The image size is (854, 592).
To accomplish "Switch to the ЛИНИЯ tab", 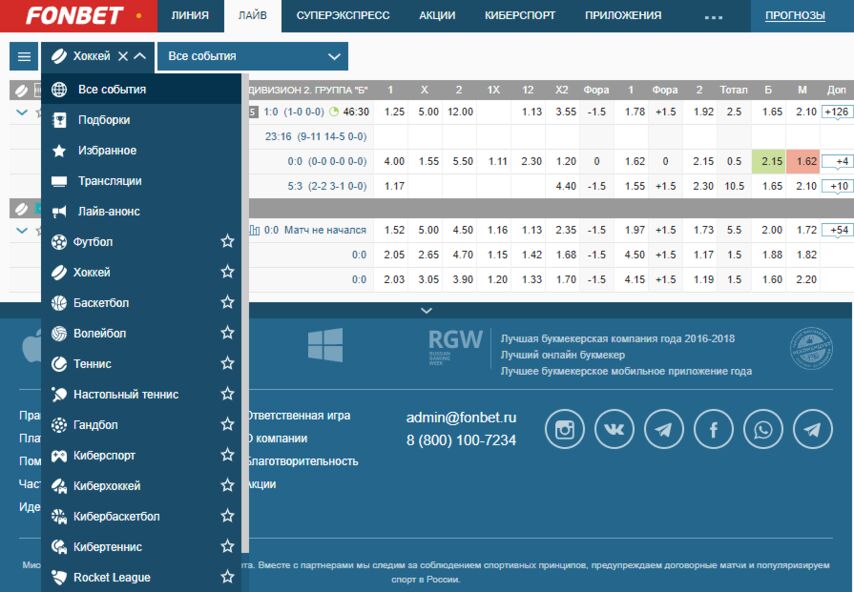I will pos(190,15).
